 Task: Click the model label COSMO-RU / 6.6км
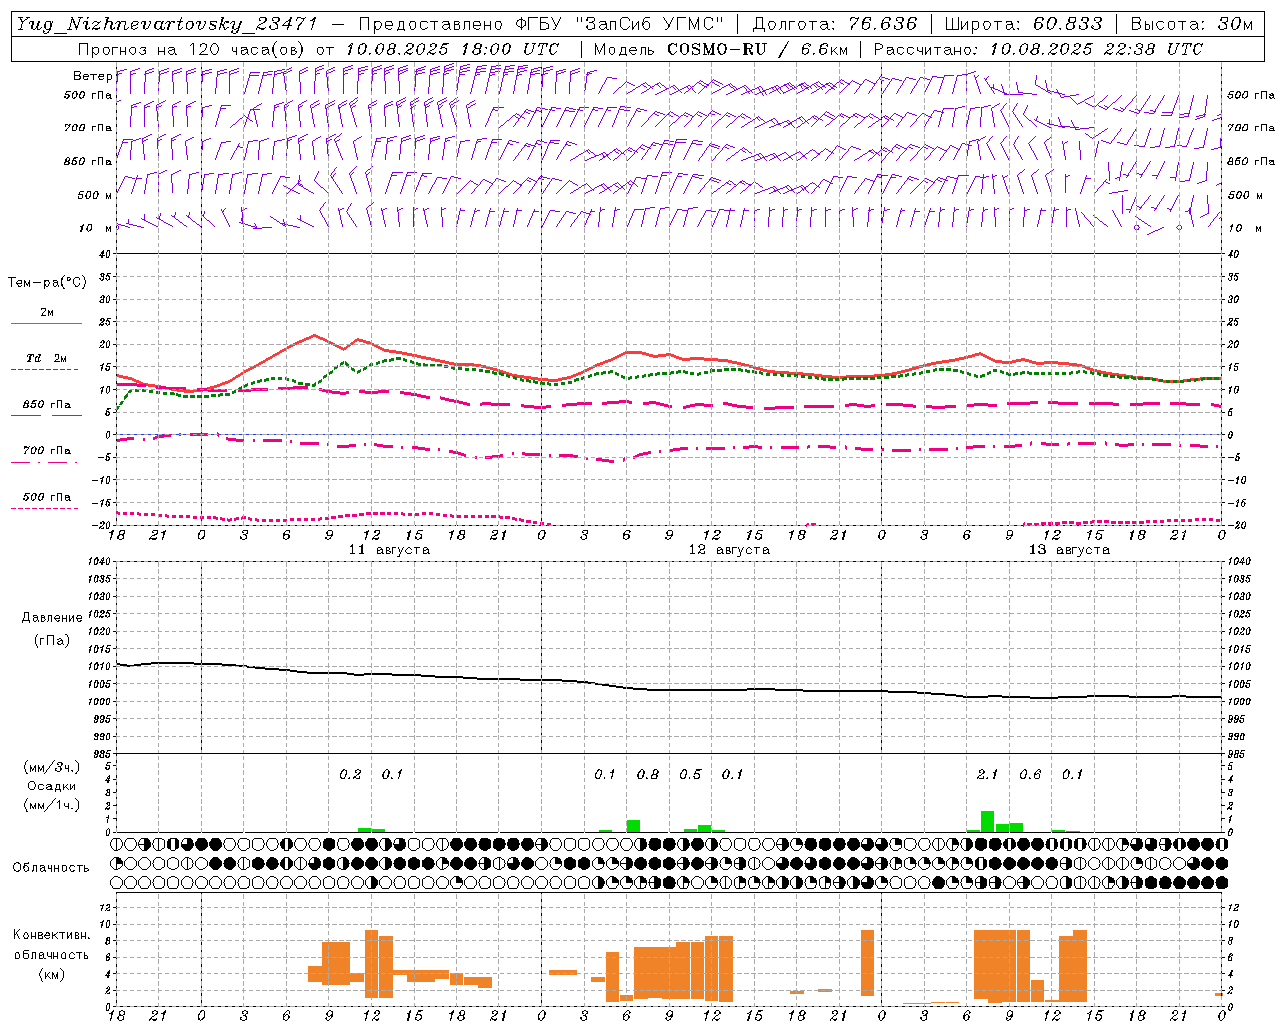[x=759, y=49]
